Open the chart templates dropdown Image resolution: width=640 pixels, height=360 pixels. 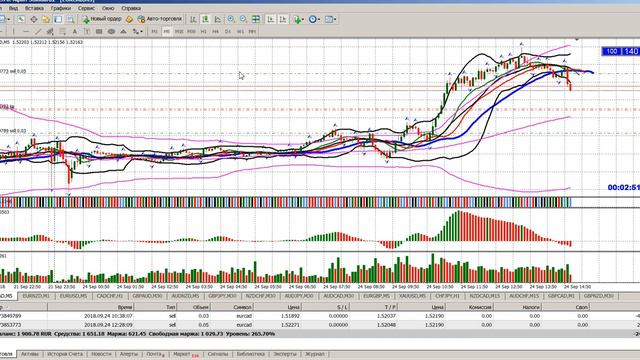click(330, 19)
